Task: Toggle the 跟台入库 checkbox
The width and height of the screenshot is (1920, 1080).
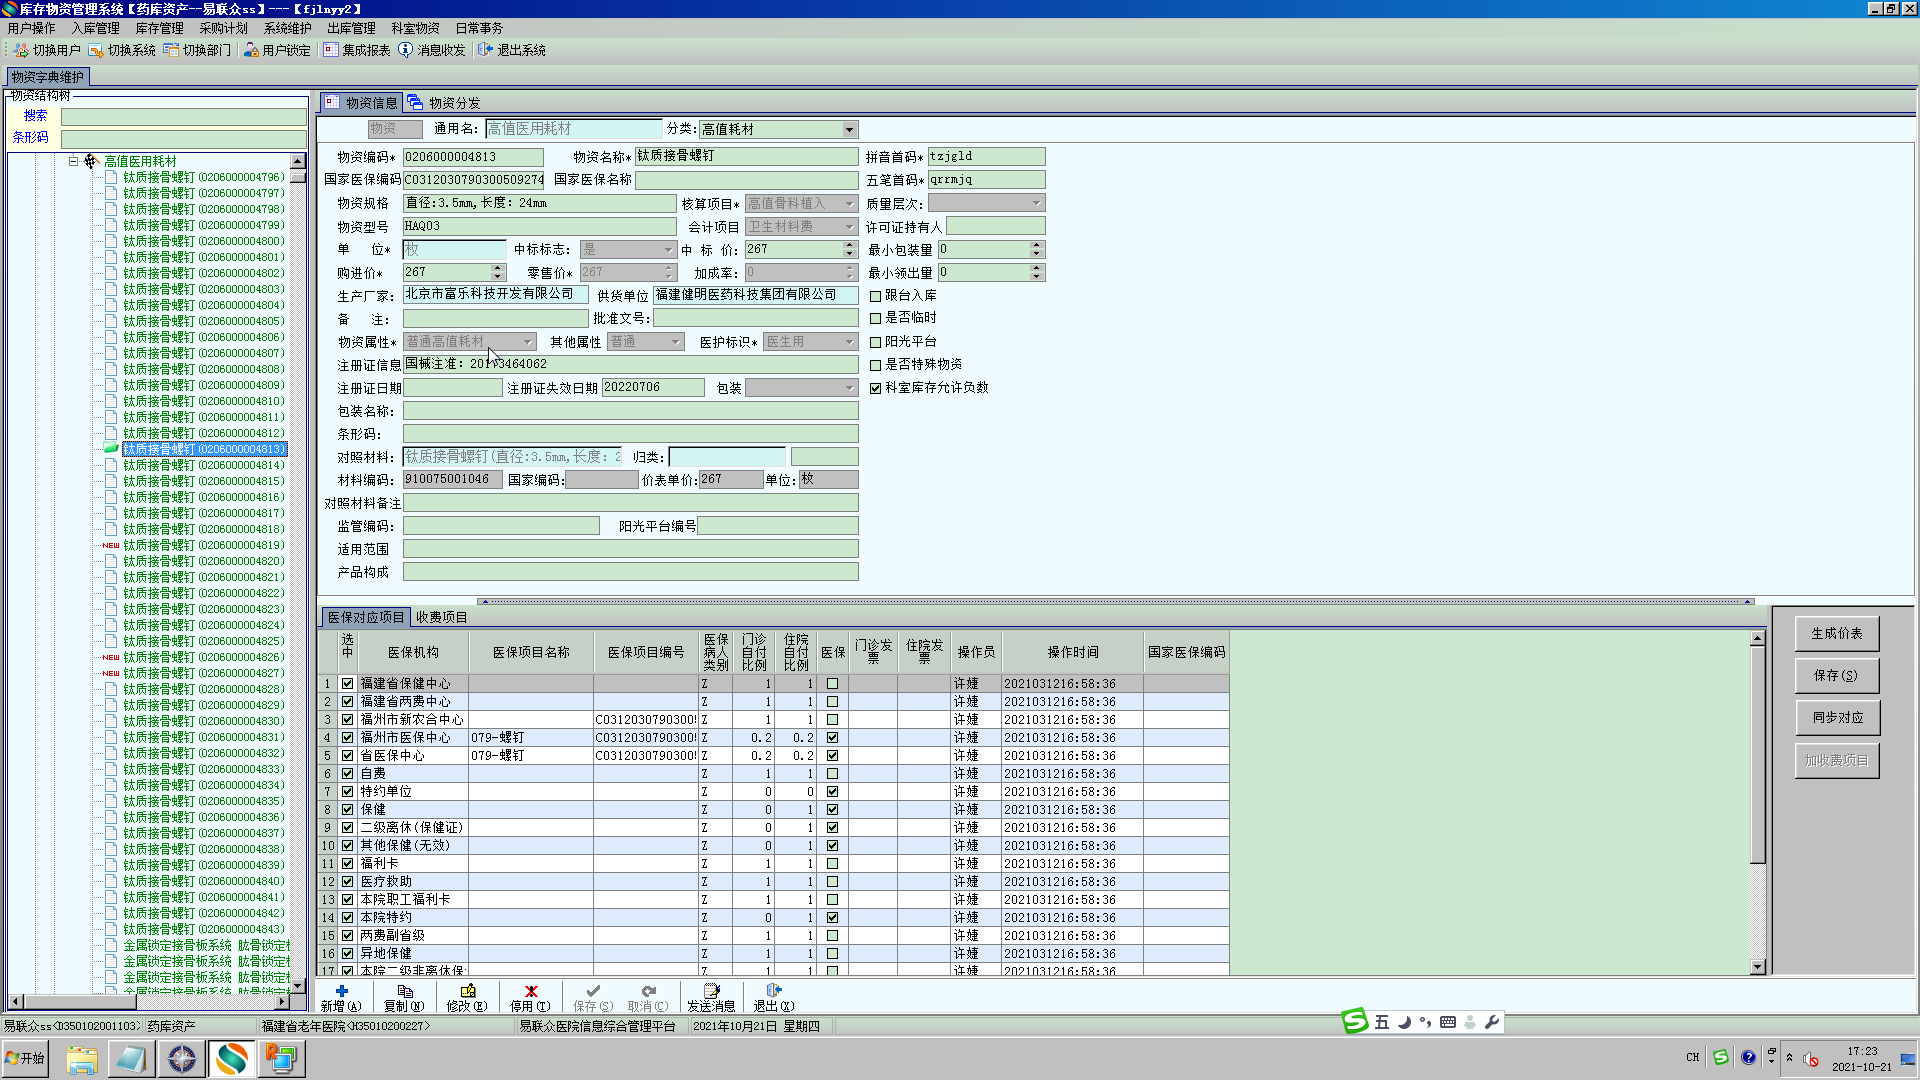Action: (x=876, y=296)
